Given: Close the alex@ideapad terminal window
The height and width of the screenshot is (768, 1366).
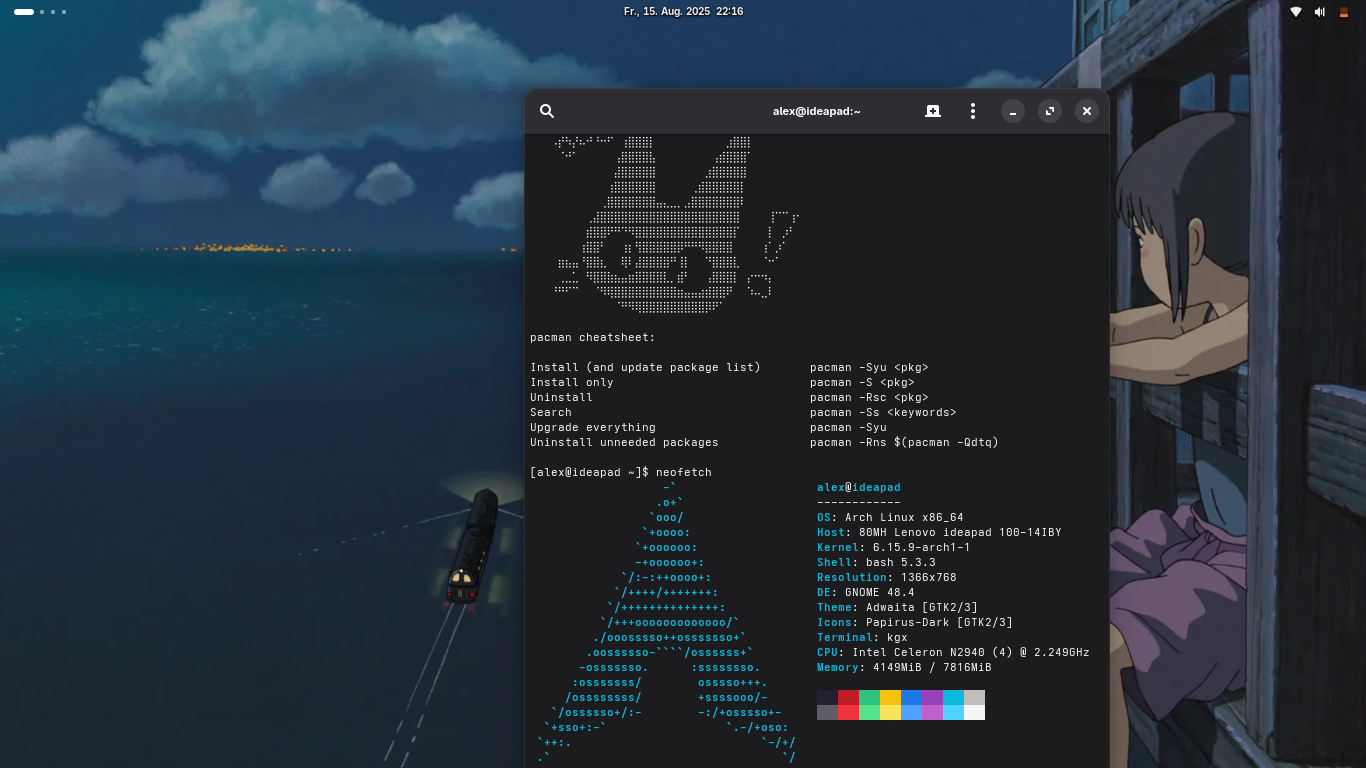Looking at the screenshot, I should click(x=1087, y=111).
